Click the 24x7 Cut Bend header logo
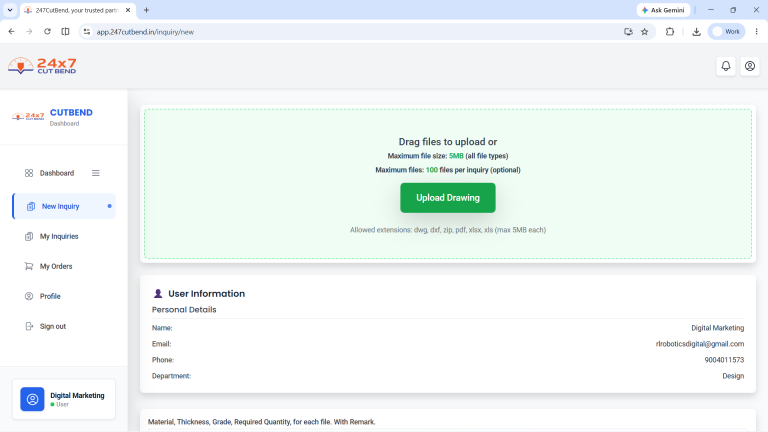 point(42,66)
